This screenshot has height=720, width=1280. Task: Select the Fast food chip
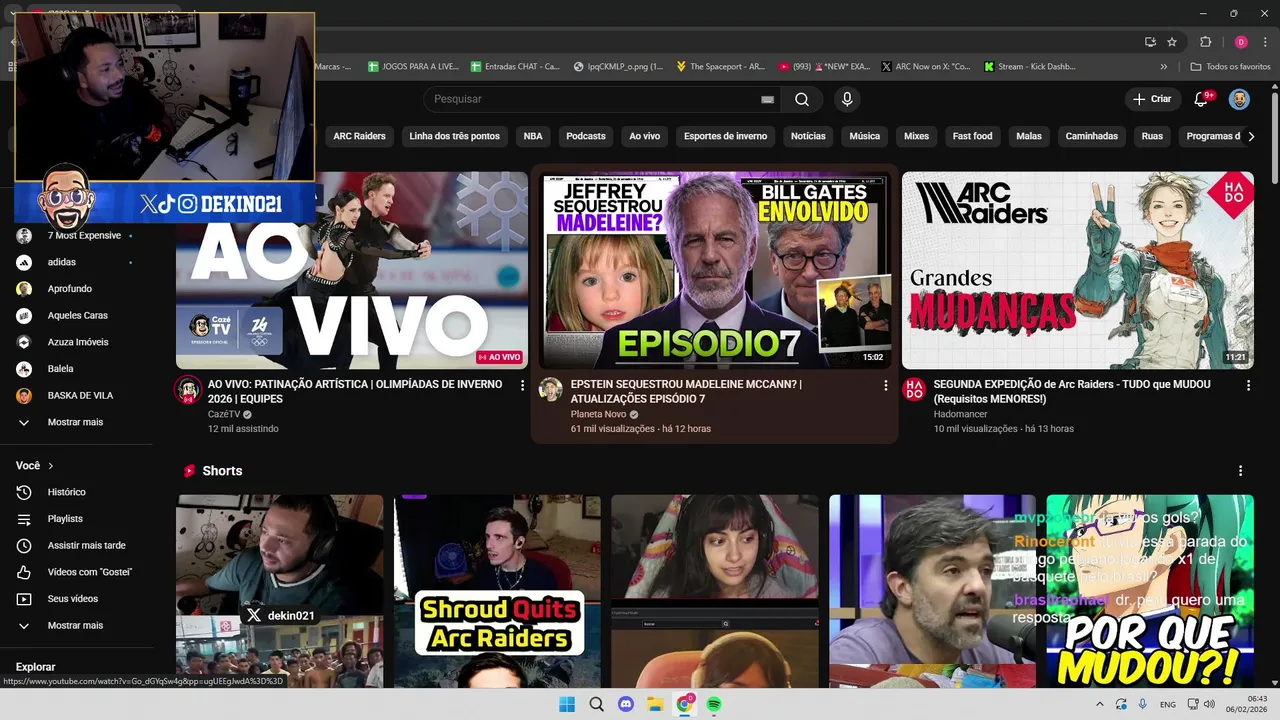click(x=972, y=136)
